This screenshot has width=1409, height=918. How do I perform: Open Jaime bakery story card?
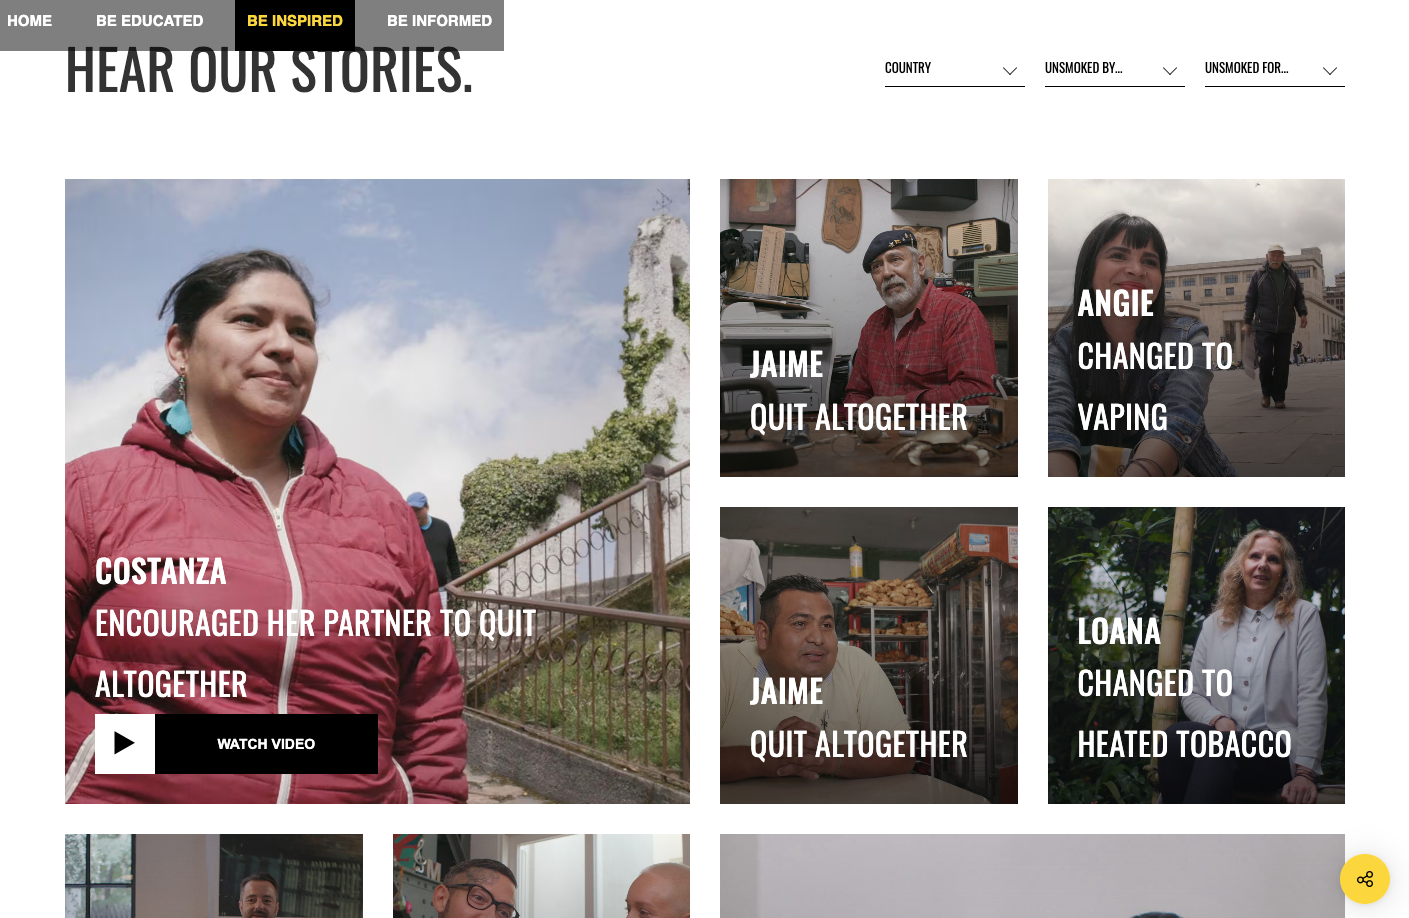coord(869,655)
